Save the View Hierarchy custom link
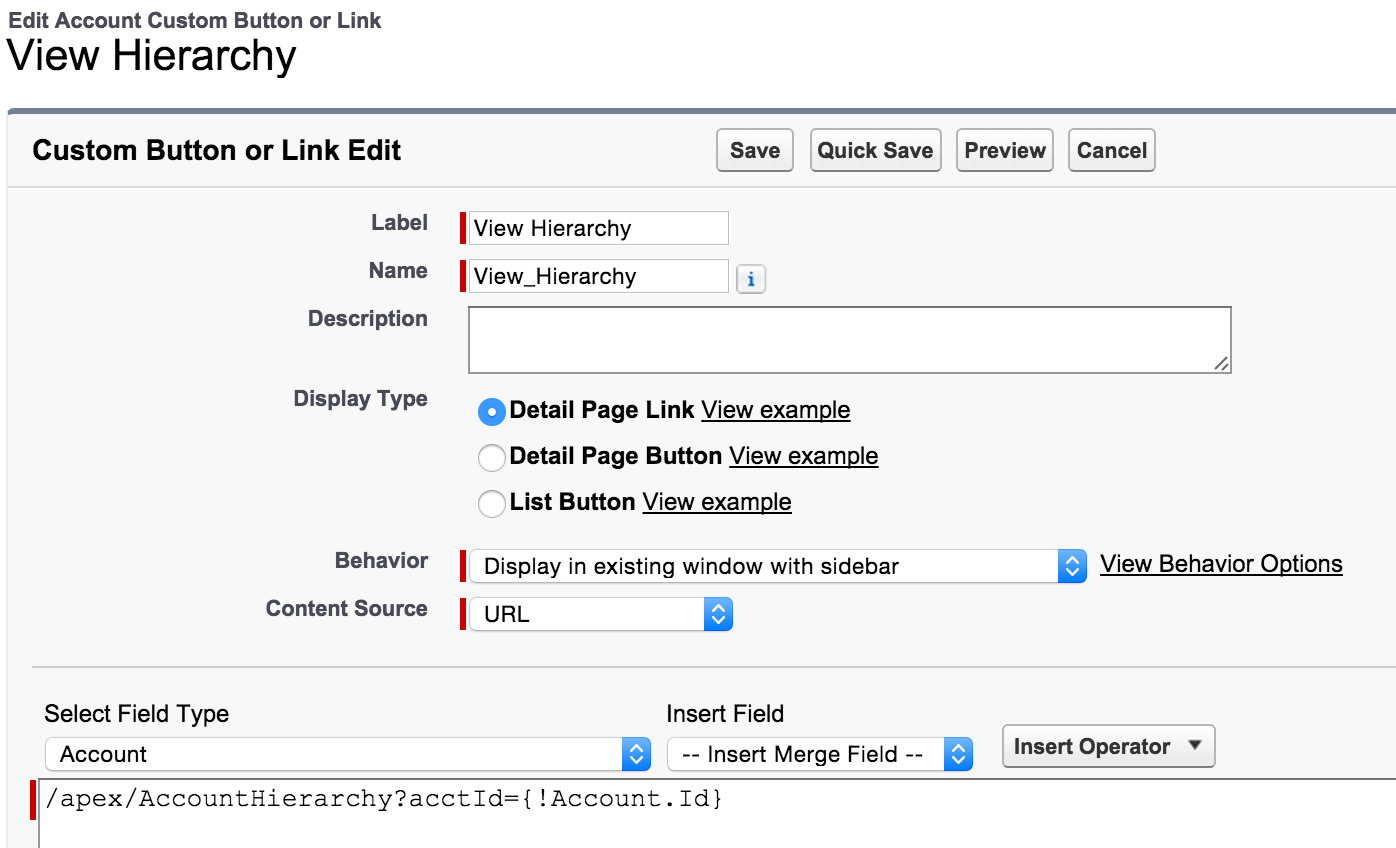 point(754,150)
